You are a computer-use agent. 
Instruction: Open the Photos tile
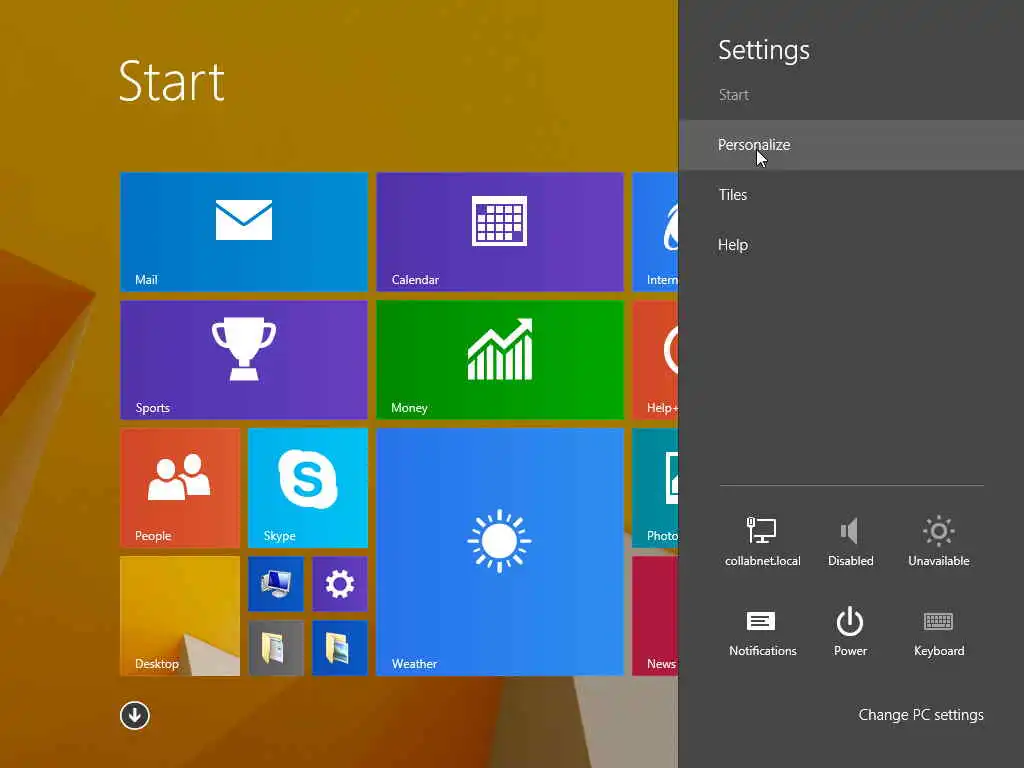tap(656, 487)
